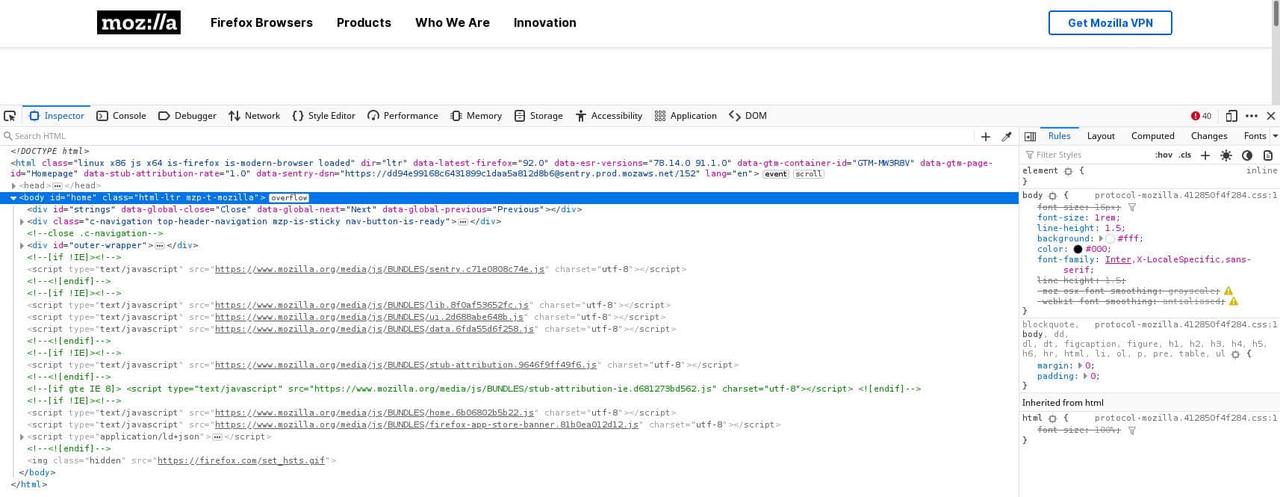Screen dimensions: 1280x497
Task: Click the black color swatch for #000
Action: (1078, 249)
